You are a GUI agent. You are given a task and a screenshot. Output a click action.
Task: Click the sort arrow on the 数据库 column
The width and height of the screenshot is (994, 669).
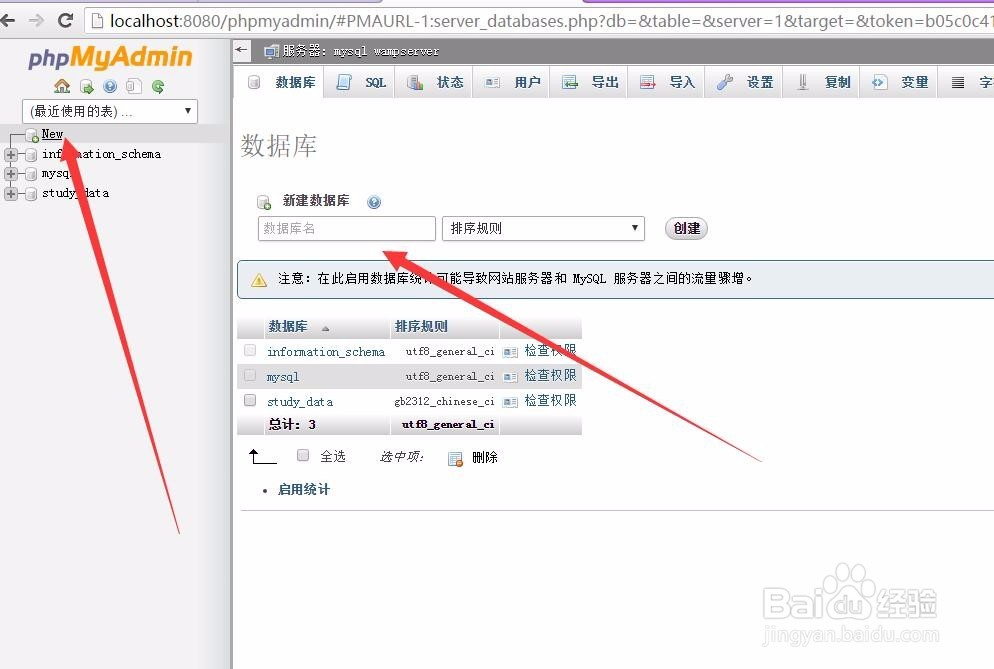[325, 328]
